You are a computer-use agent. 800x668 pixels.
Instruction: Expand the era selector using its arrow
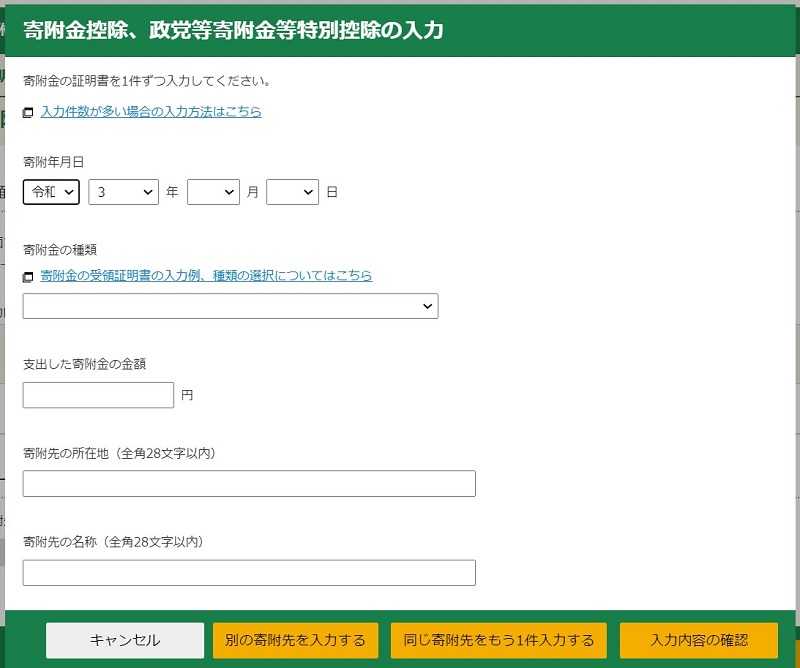pos(68,191)
